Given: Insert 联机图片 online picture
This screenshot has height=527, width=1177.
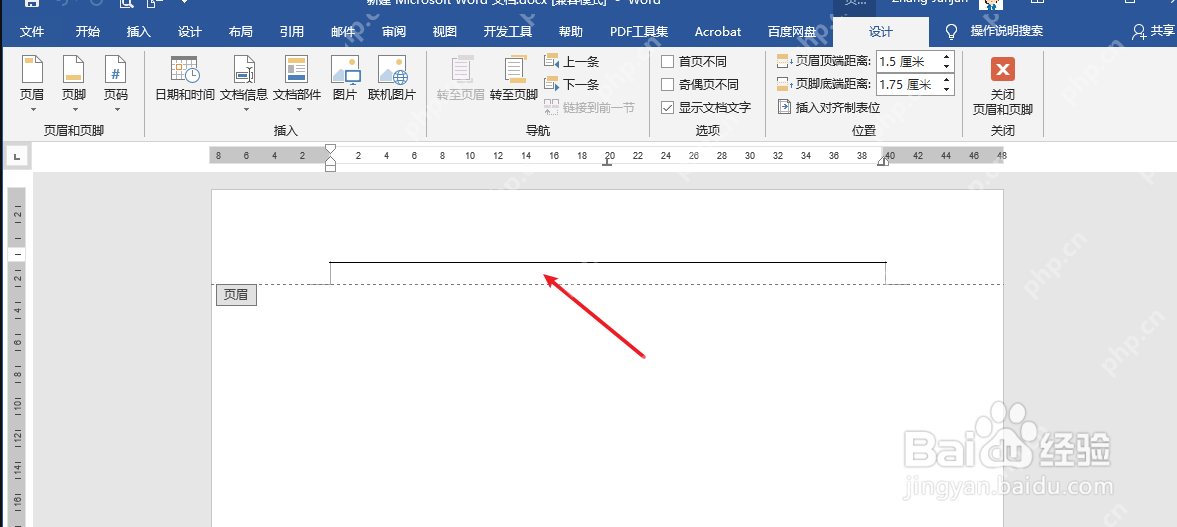Looking at the screenshot, I should click(392, 79).
